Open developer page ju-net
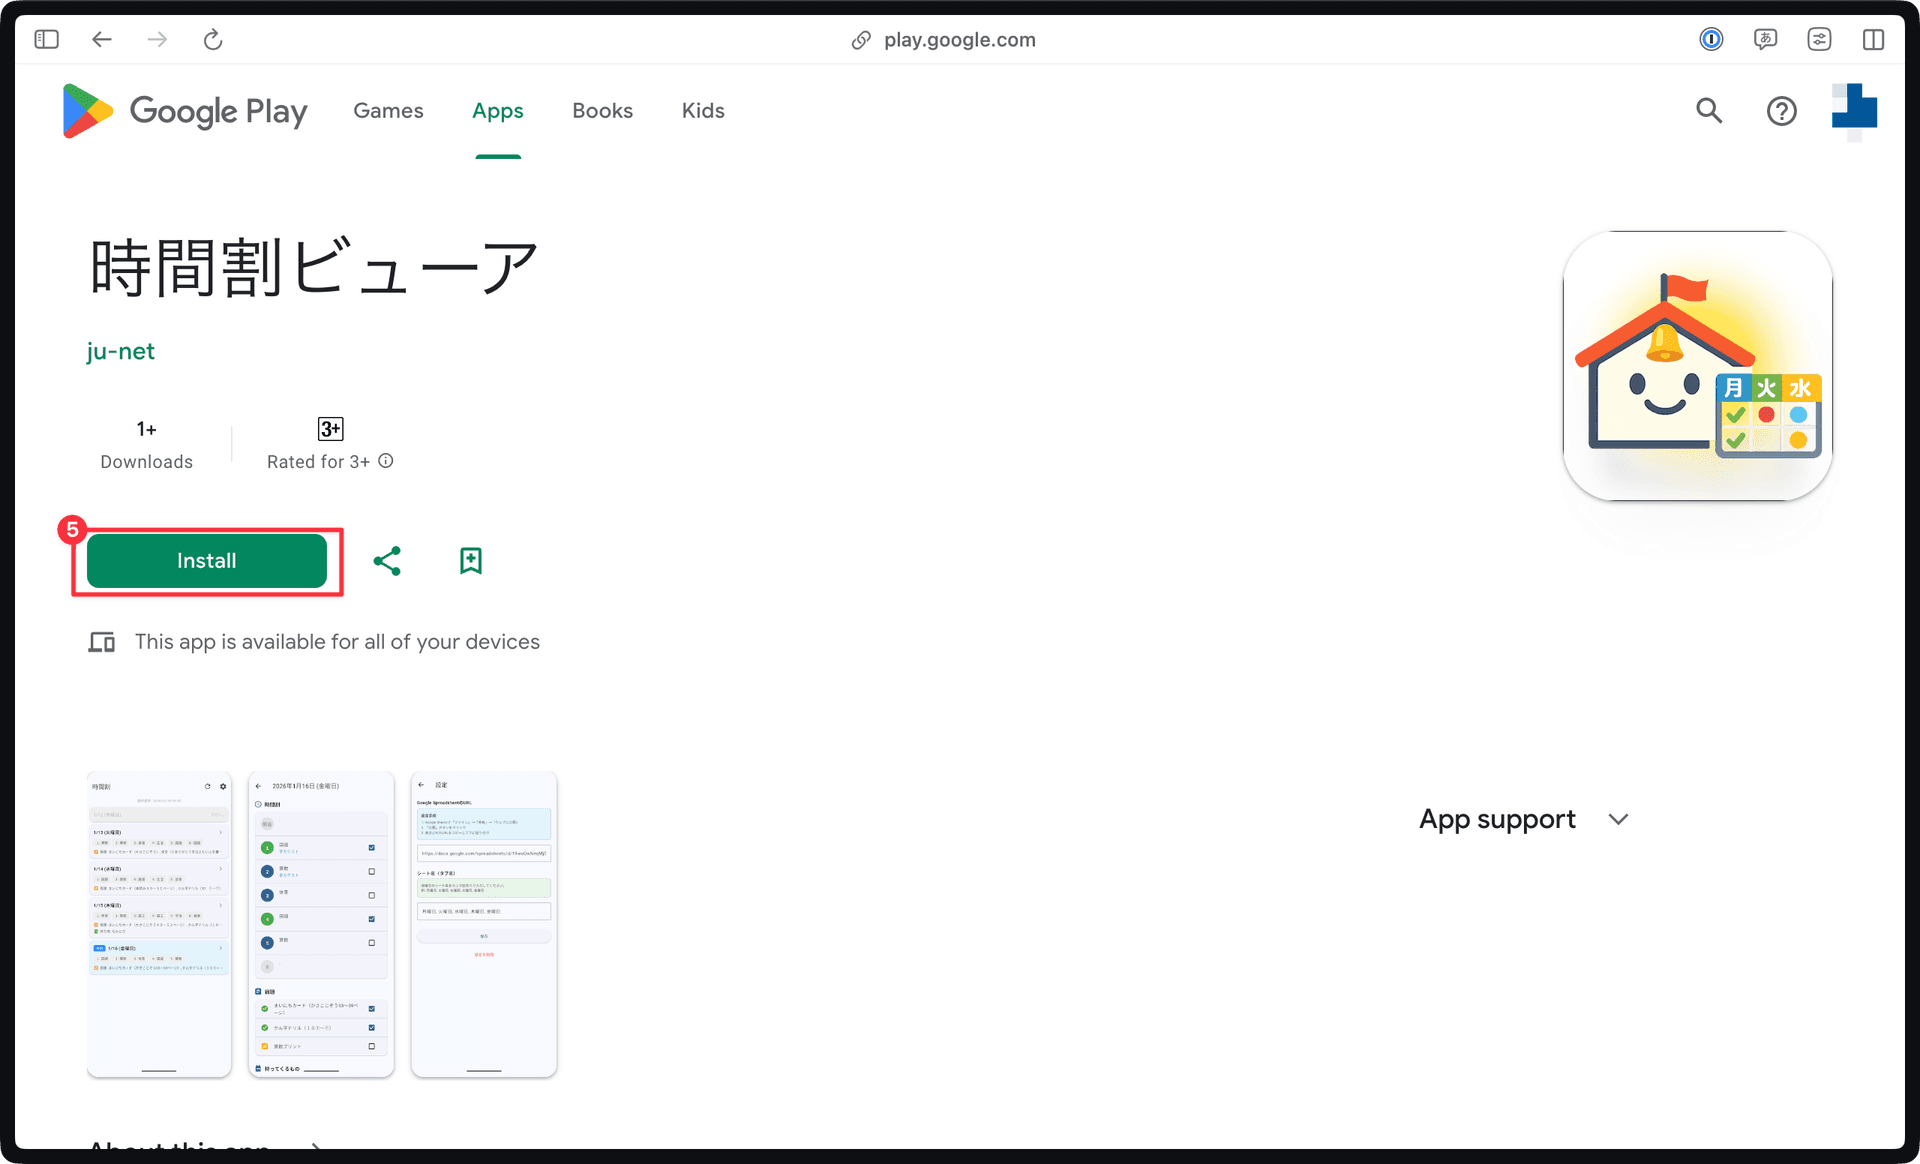Image resolution: width=1920 pixels, height=1164 pixels. [120, 351]
